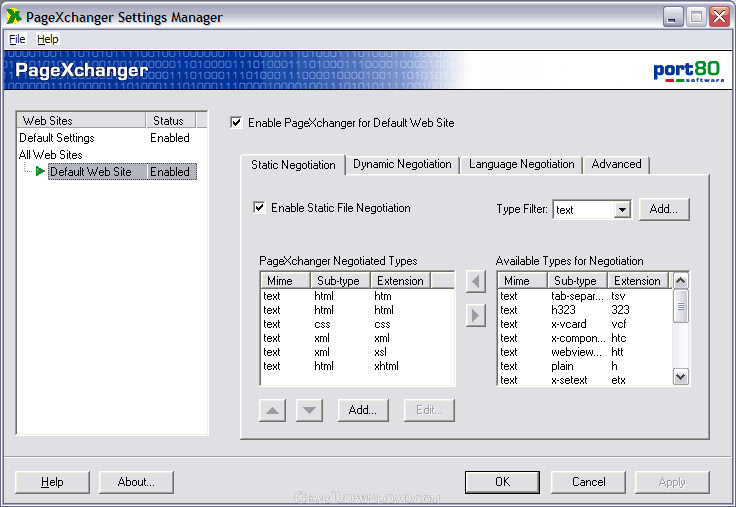Select available type x-setext etx row

(x=585, y=380)
